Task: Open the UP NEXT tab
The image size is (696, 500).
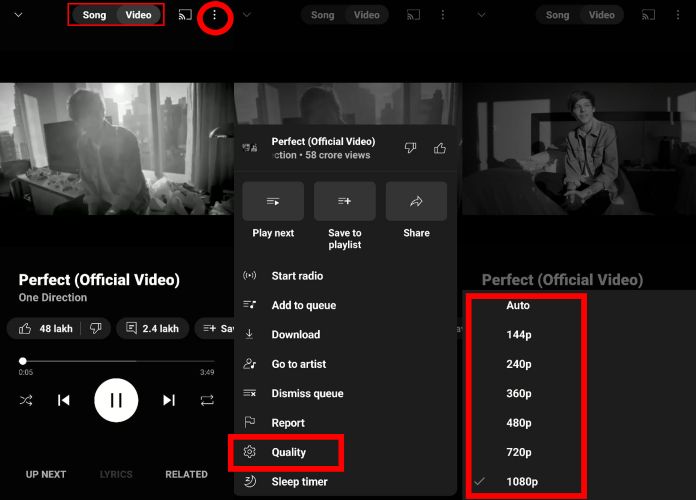Action: tap(46, 474)
